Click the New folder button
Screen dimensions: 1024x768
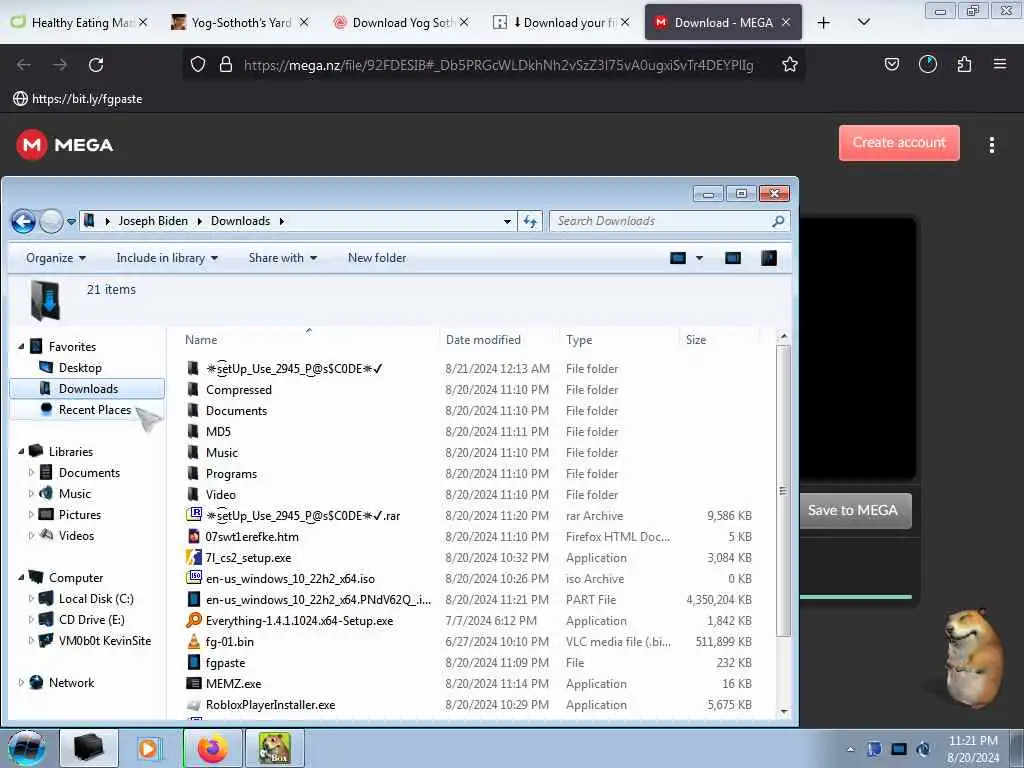click(377, 258)
